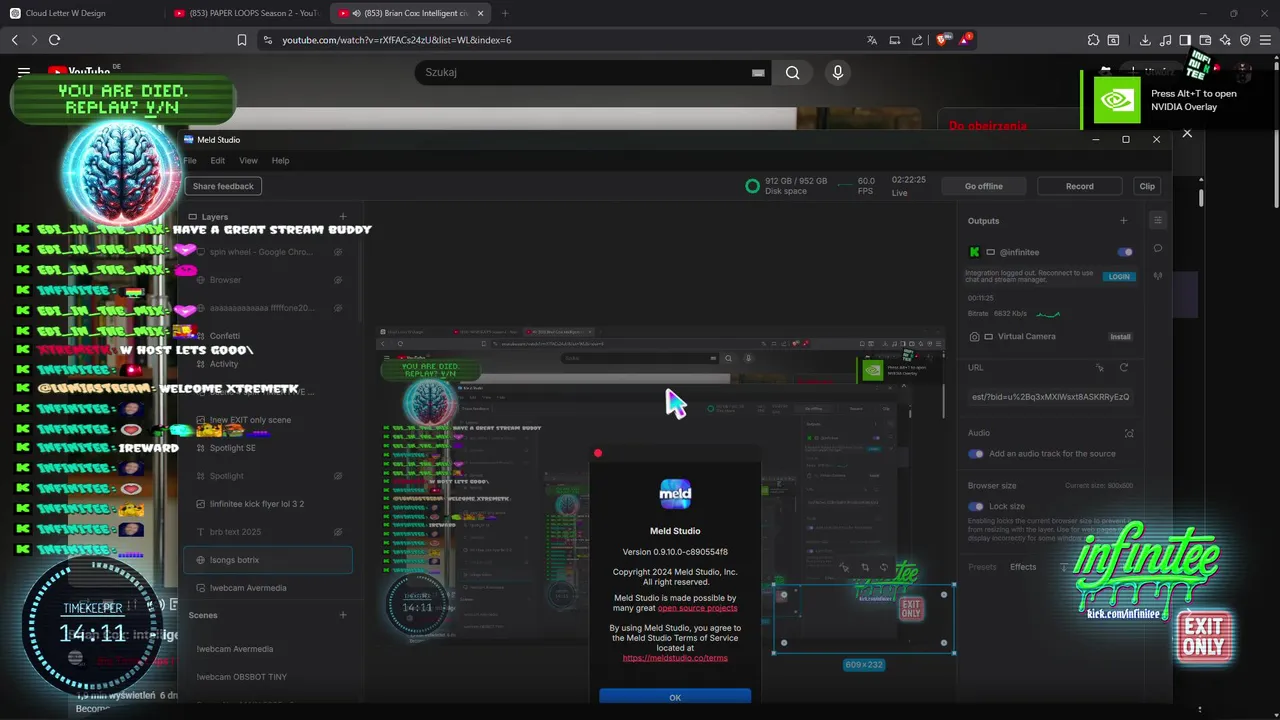Open the Brave Leo AI sparkle icon

[1225, 40]
